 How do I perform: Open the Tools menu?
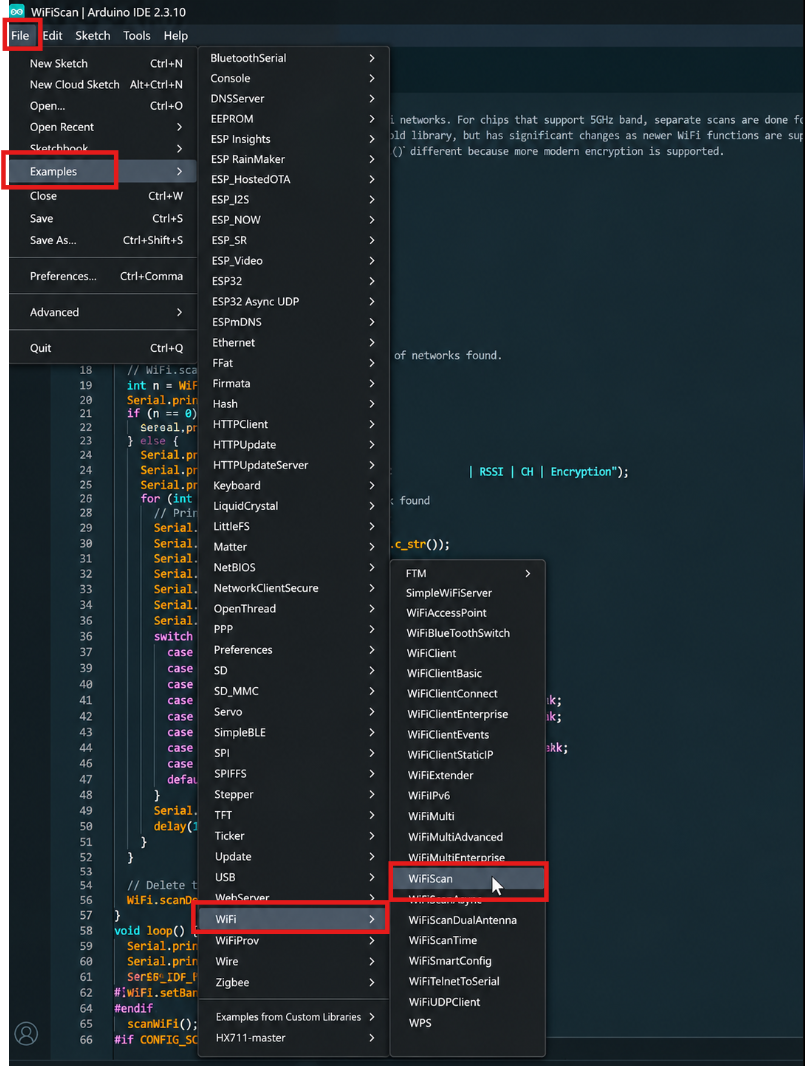pyautogui.click(x=137, y=35)
